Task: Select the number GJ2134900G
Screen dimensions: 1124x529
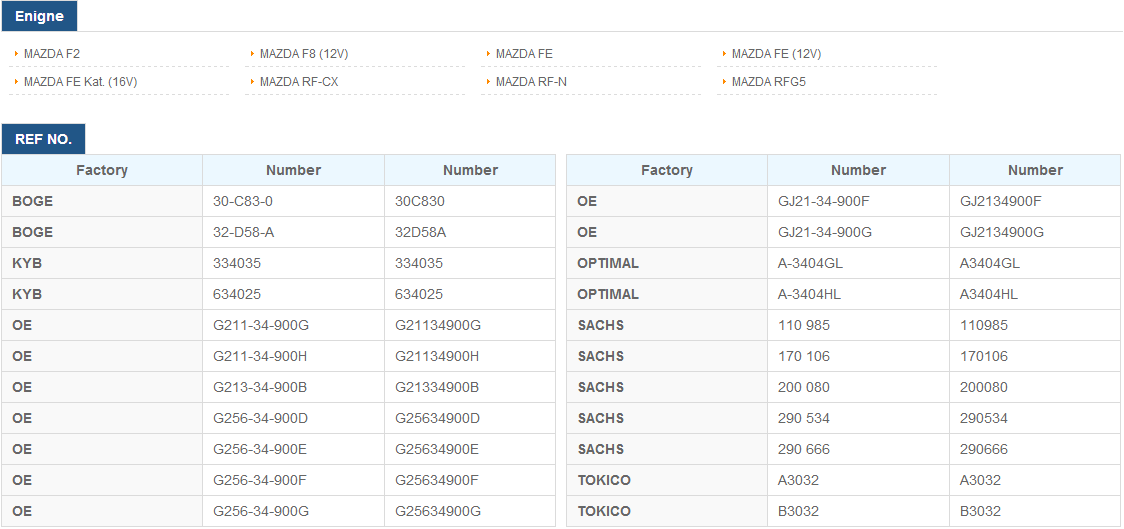Action: pos(1002,232)
